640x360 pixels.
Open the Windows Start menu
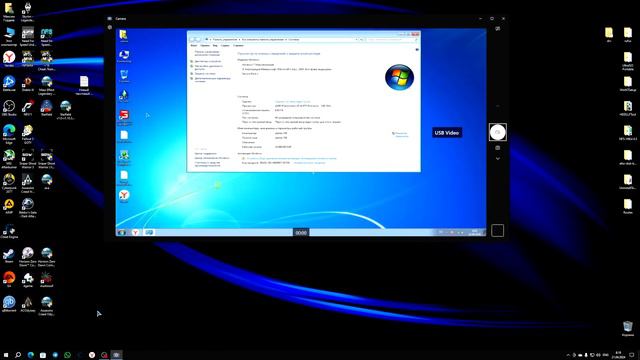(6, 355)
